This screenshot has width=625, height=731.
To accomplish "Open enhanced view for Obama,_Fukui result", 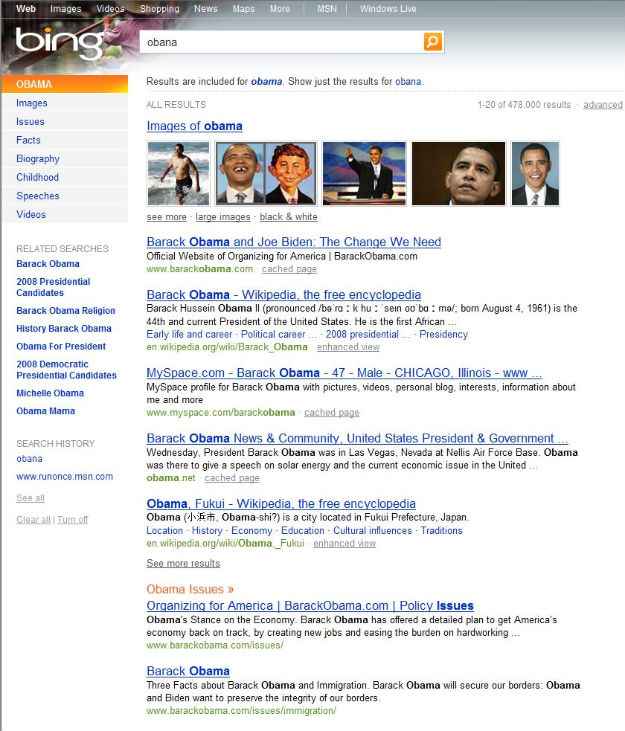I will click(344, 543).
